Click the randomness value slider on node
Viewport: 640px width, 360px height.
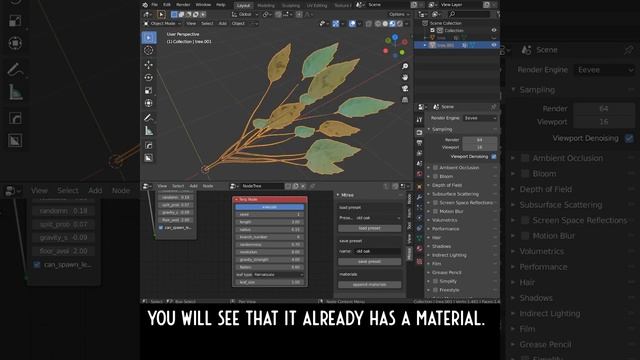(270, 244)
